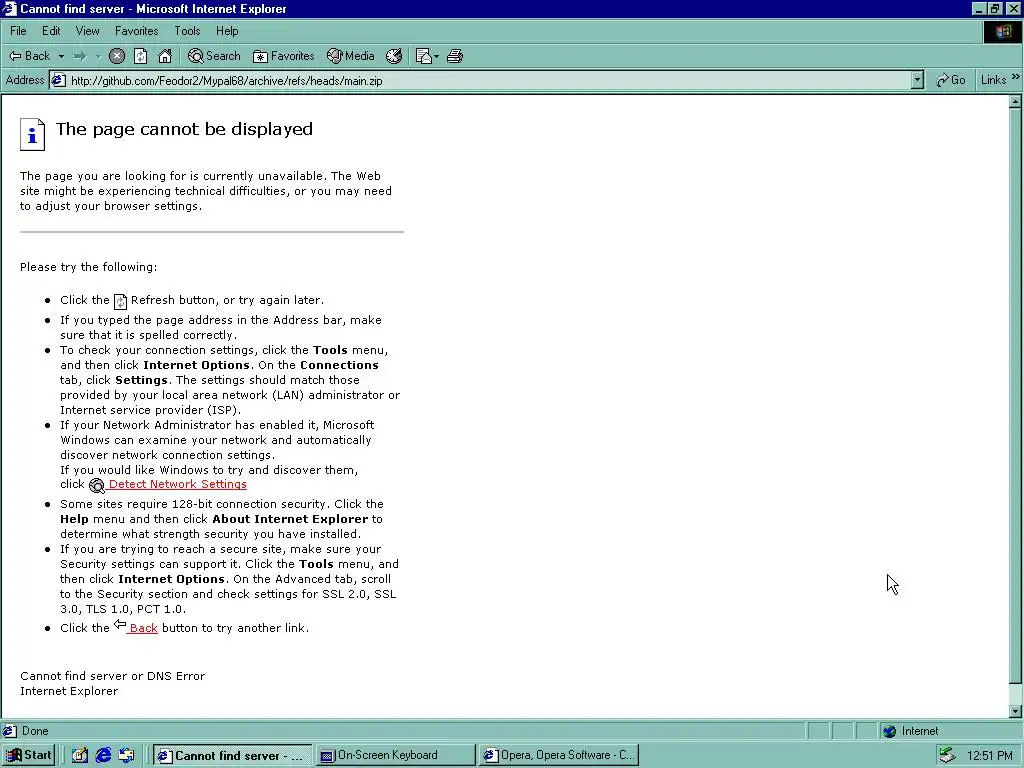This screenshot has height=768, width=1024.
Task: Click the info page icon beside heading
Action: click(x=32, y=134)
